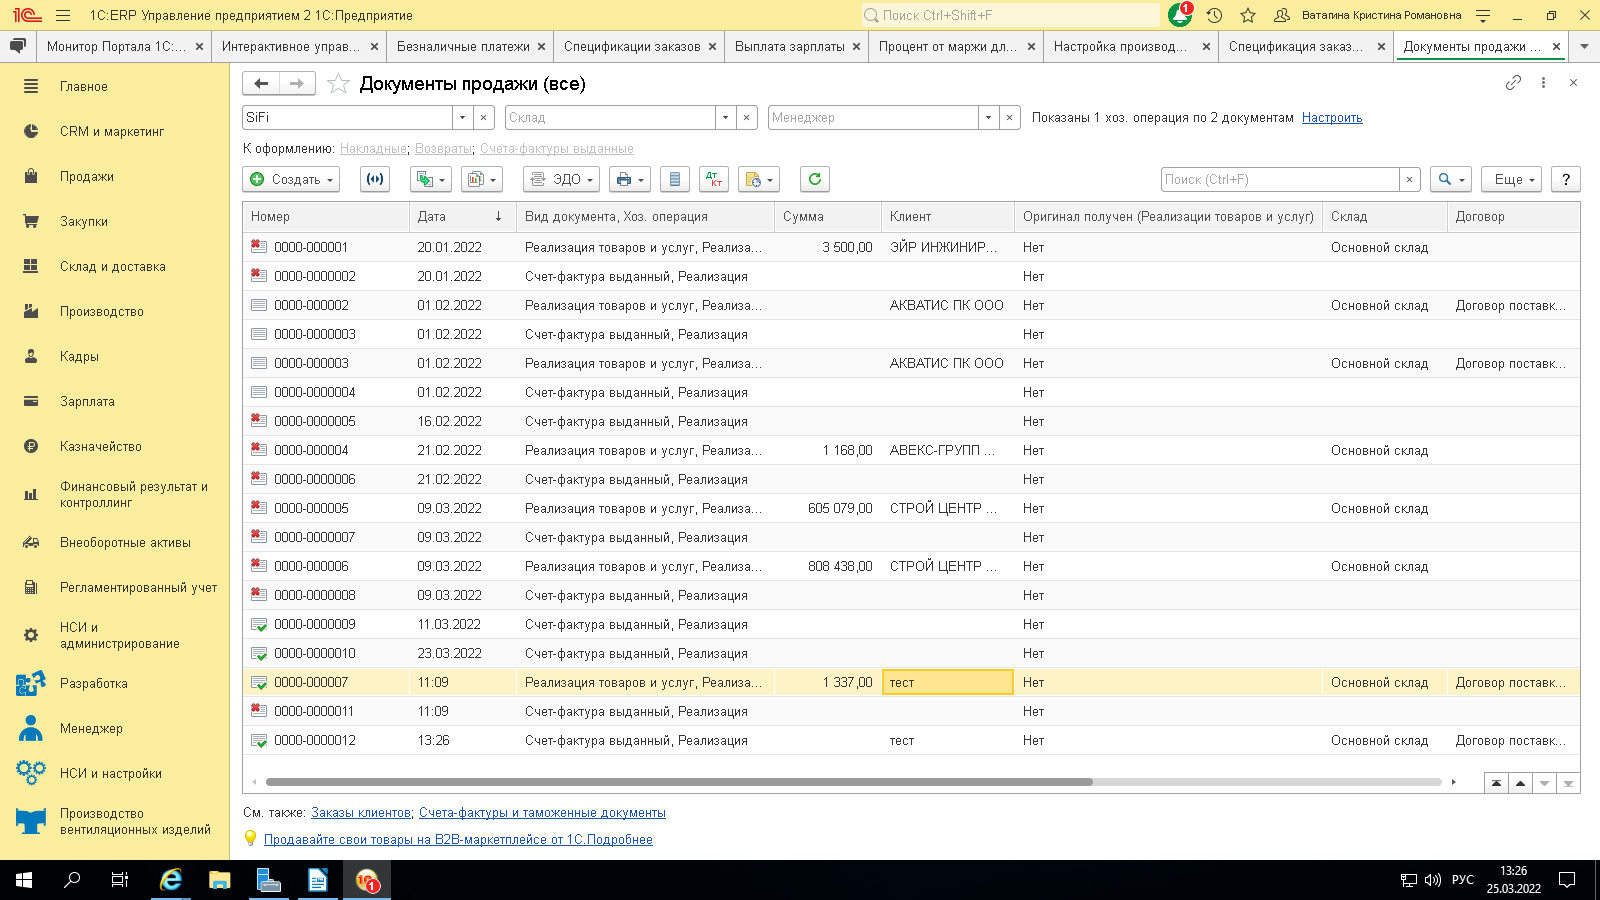Clear the SiFi organization filter
The height and width of the screenshot is (900, 1600).
click(x=483, y=118)
